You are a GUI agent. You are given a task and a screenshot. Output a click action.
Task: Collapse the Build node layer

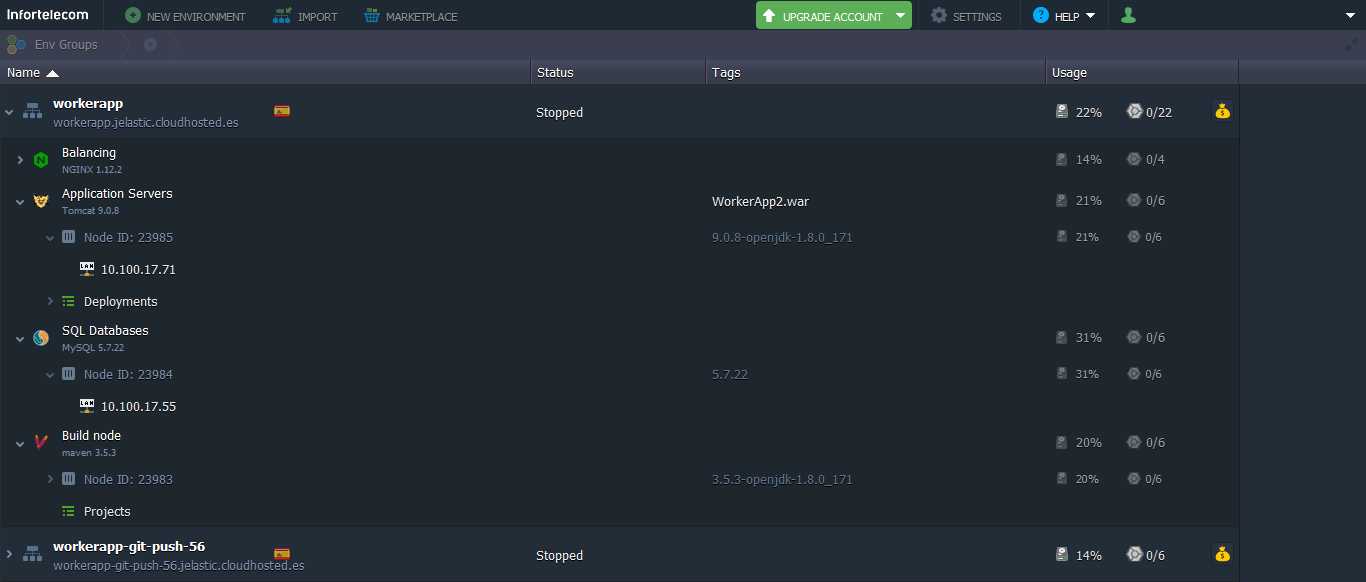point(20,444)
